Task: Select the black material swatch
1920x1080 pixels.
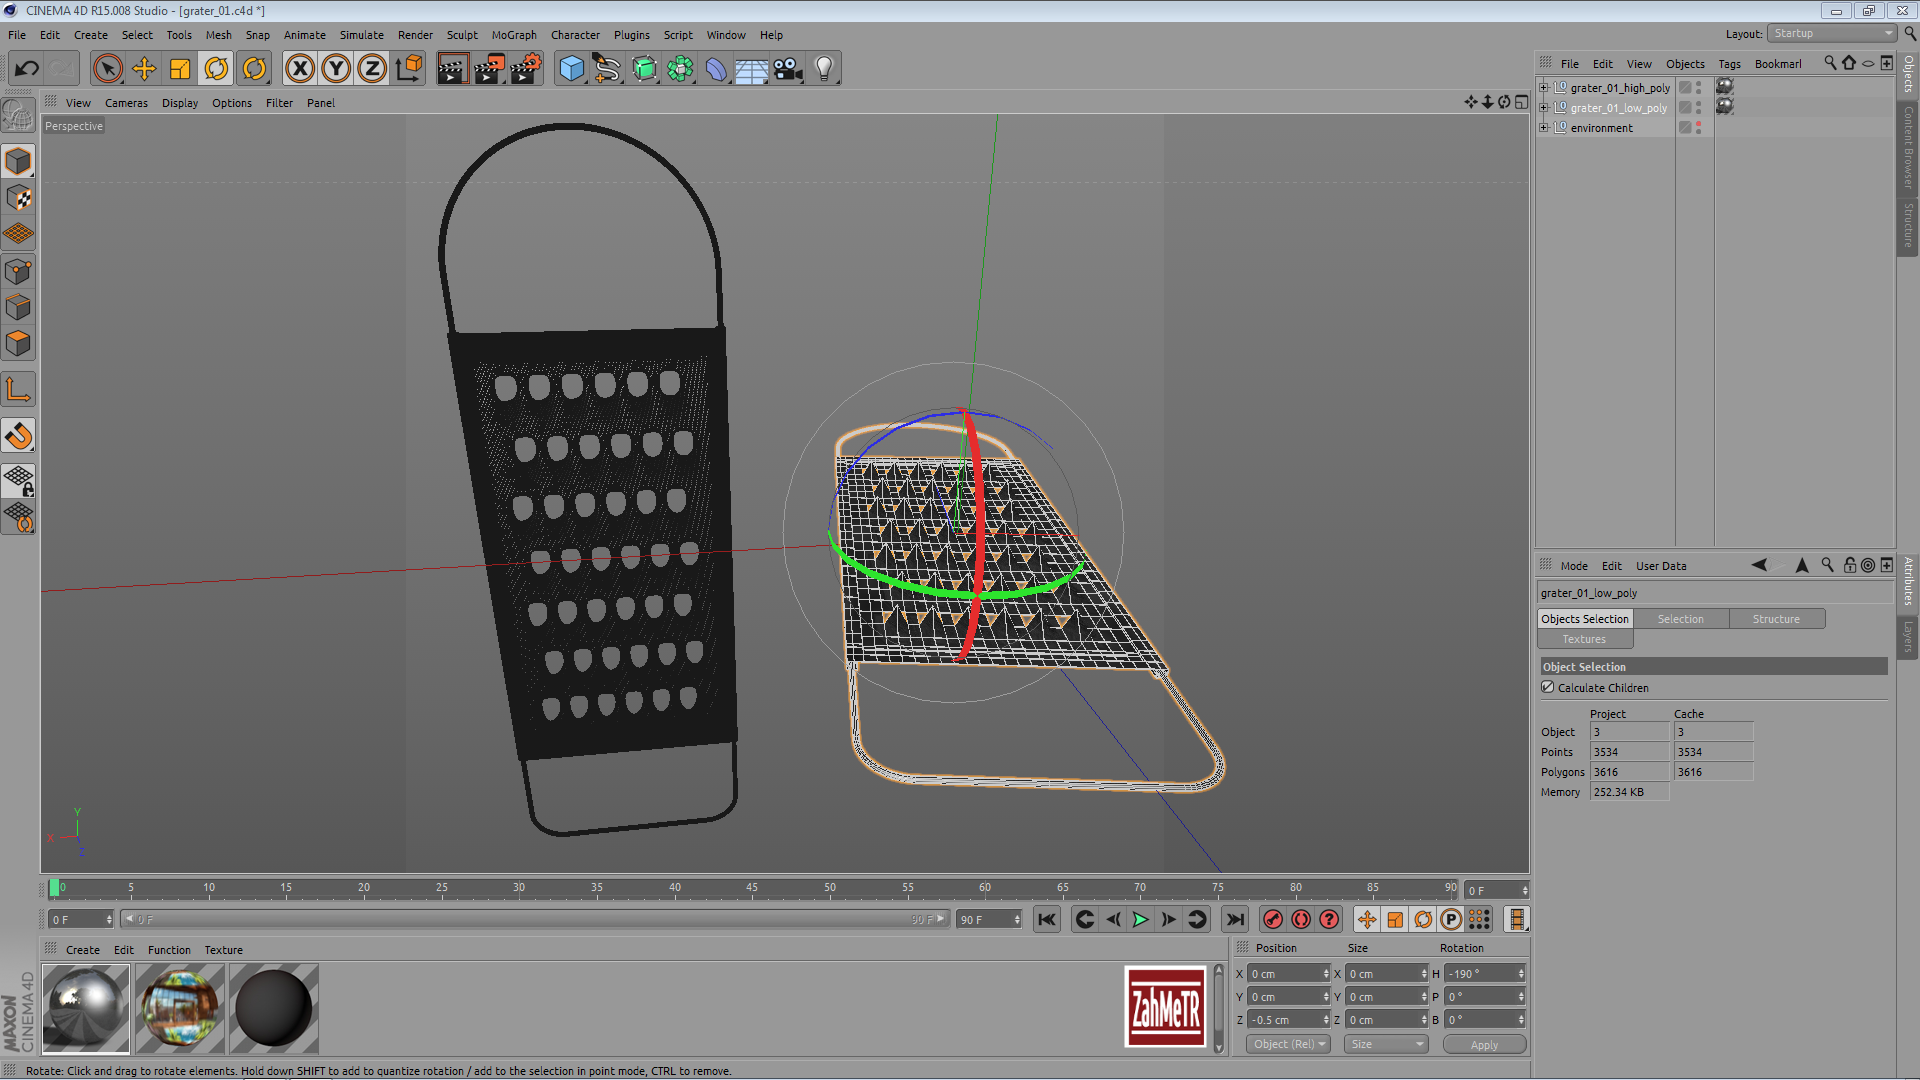Action: pyautogui.click(x=273, y=1008)
